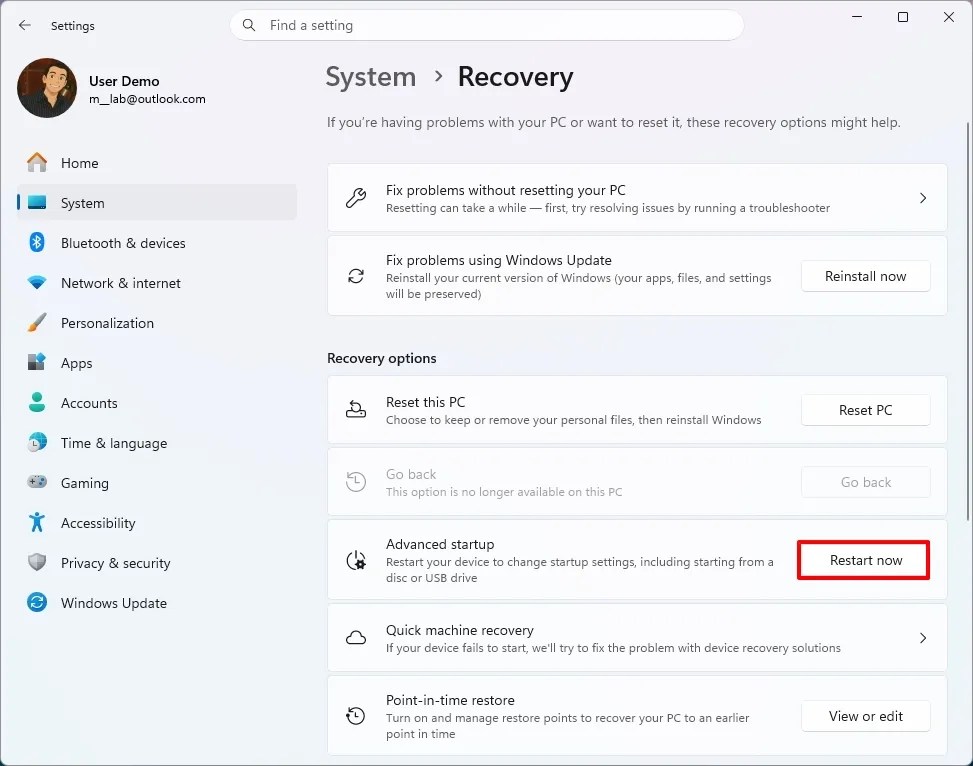The width and height of the screenshot is (973, 766).
Task: Click the Gaming controller icon
Action: tap(37, 482)
